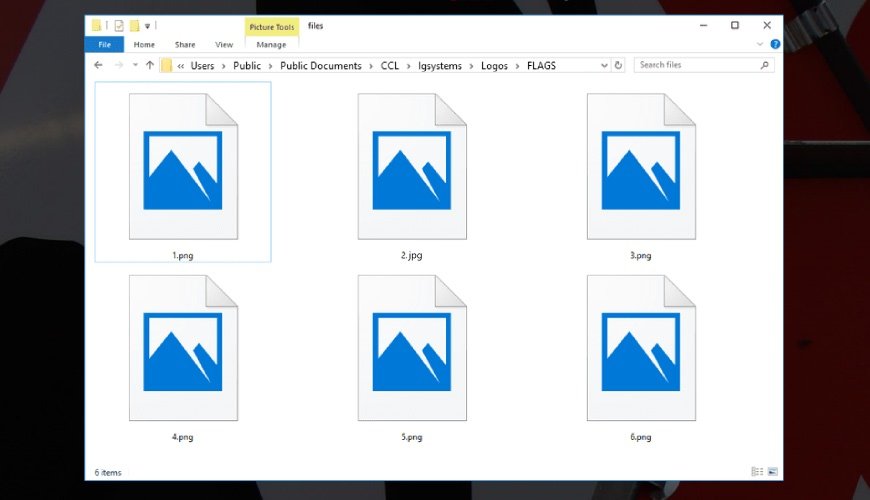Image resolution: width=870 pixels, height=500 pixels.
Task: Go up one folder level
Action: click(149, 65)
